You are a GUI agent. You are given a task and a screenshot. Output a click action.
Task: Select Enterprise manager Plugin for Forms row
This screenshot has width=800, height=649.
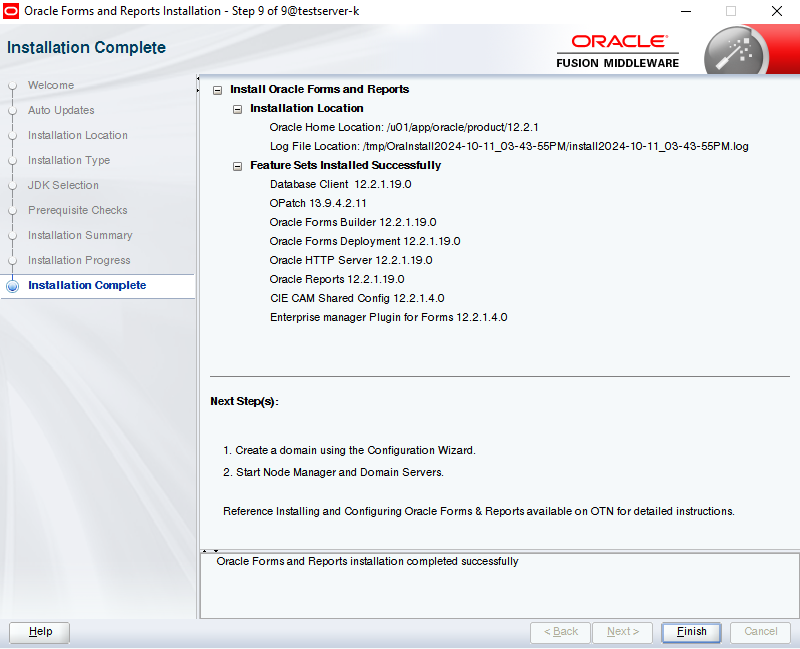[x=388, y=317]
